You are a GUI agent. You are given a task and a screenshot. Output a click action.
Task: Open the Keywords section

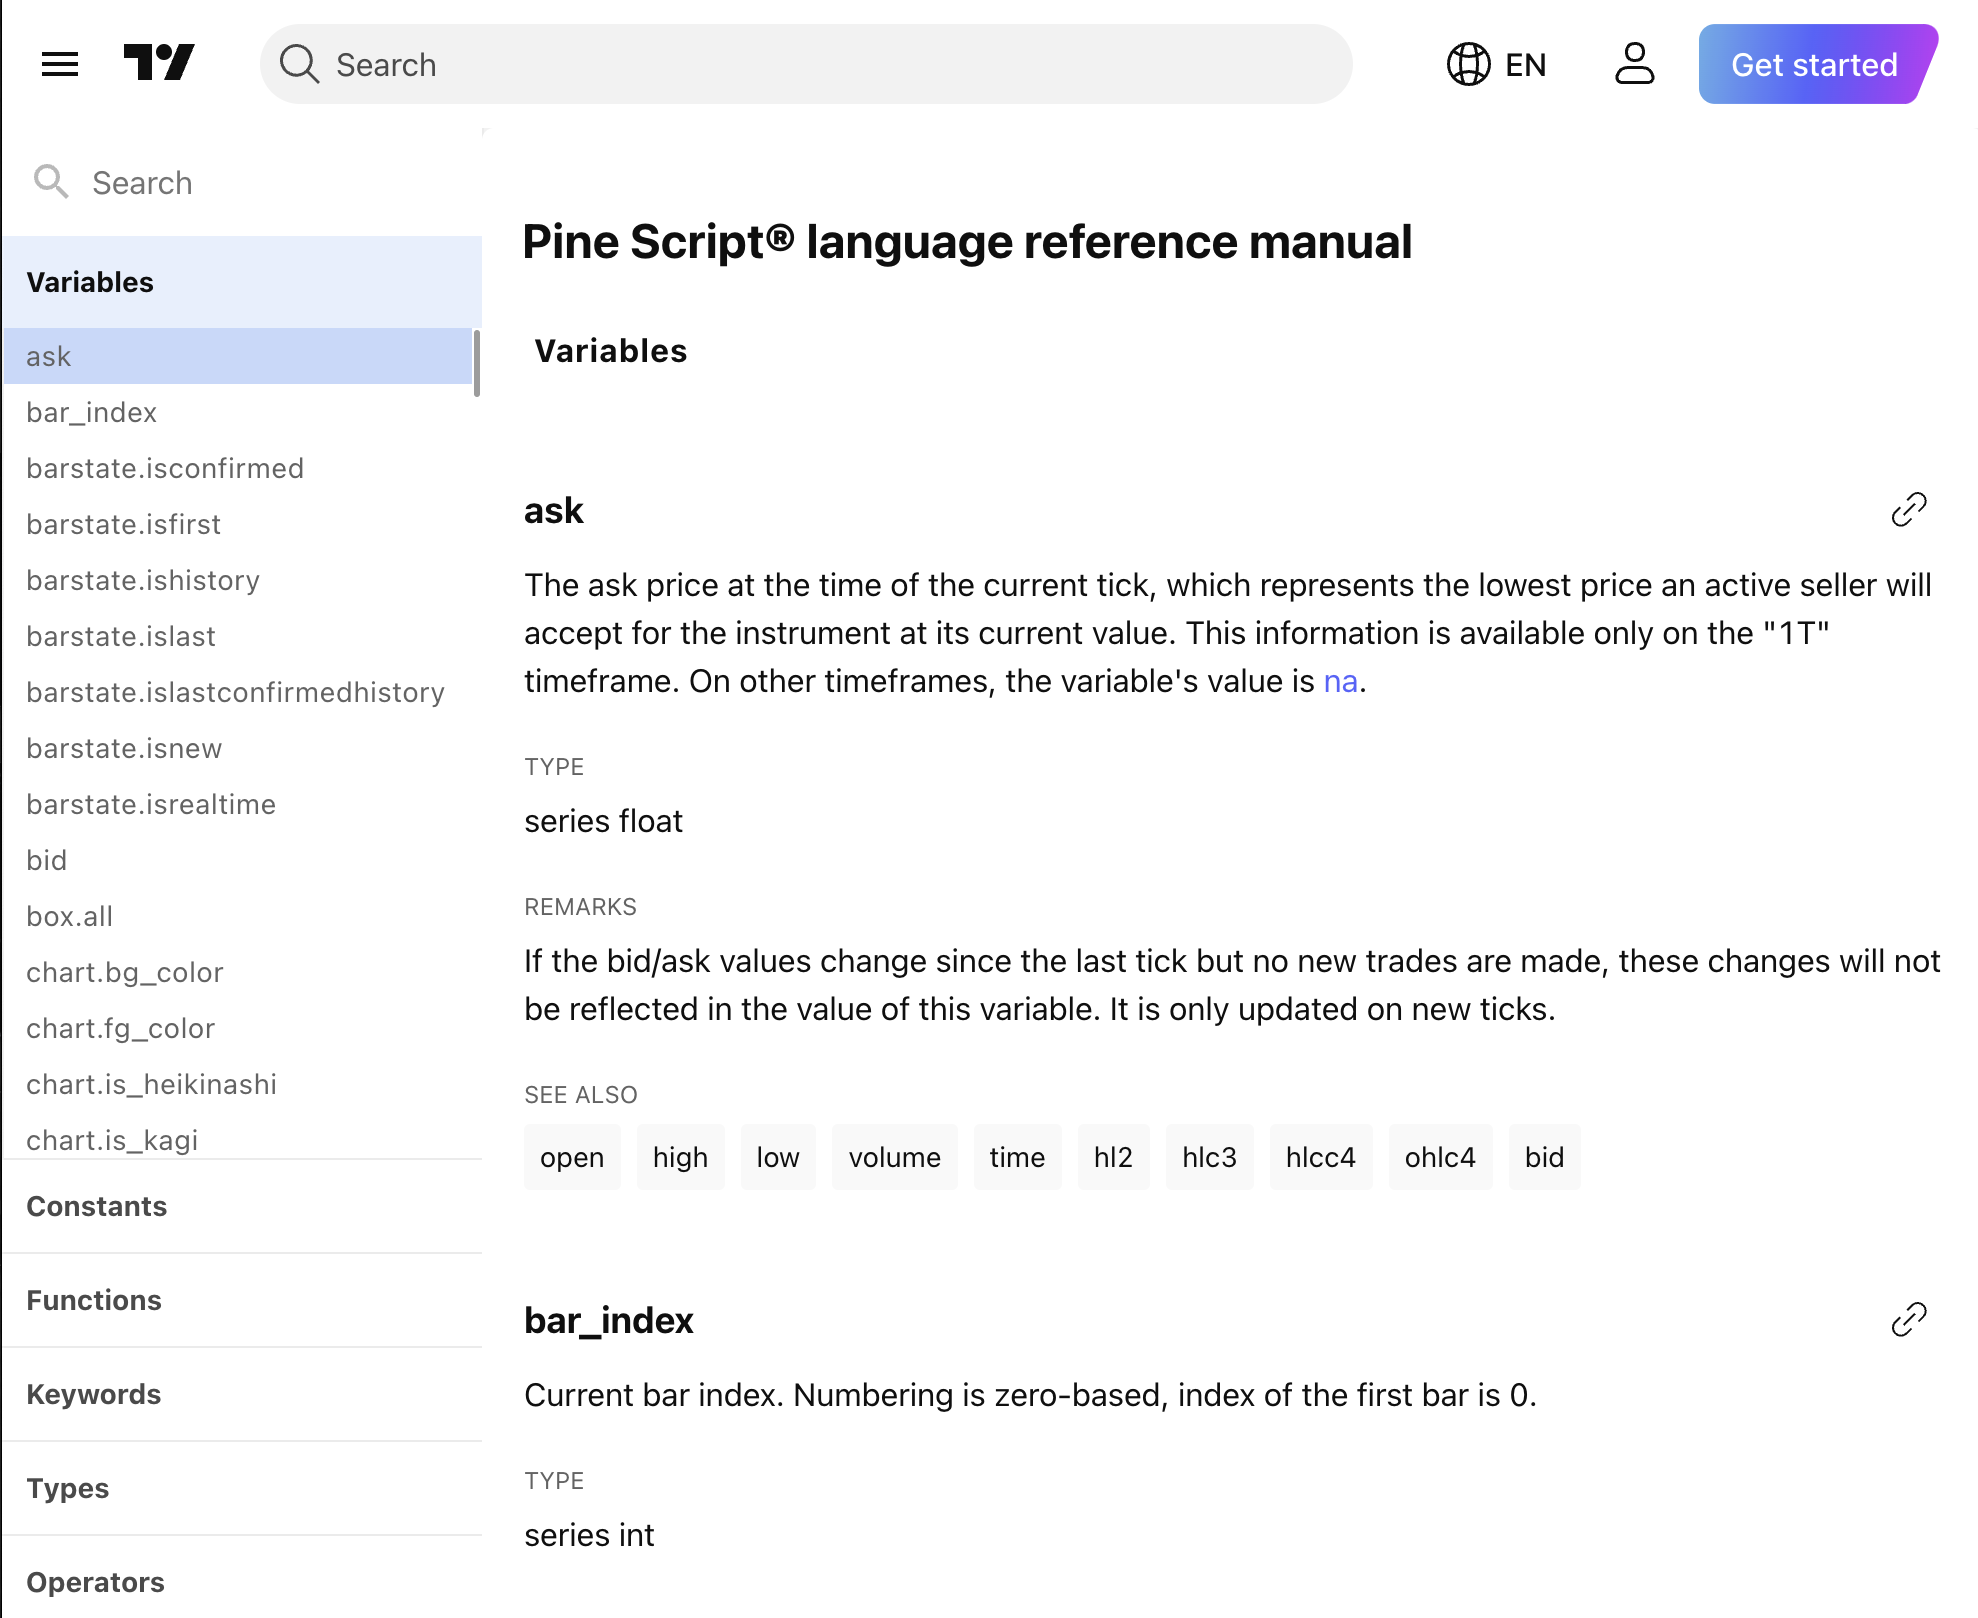coord(94,1394)
